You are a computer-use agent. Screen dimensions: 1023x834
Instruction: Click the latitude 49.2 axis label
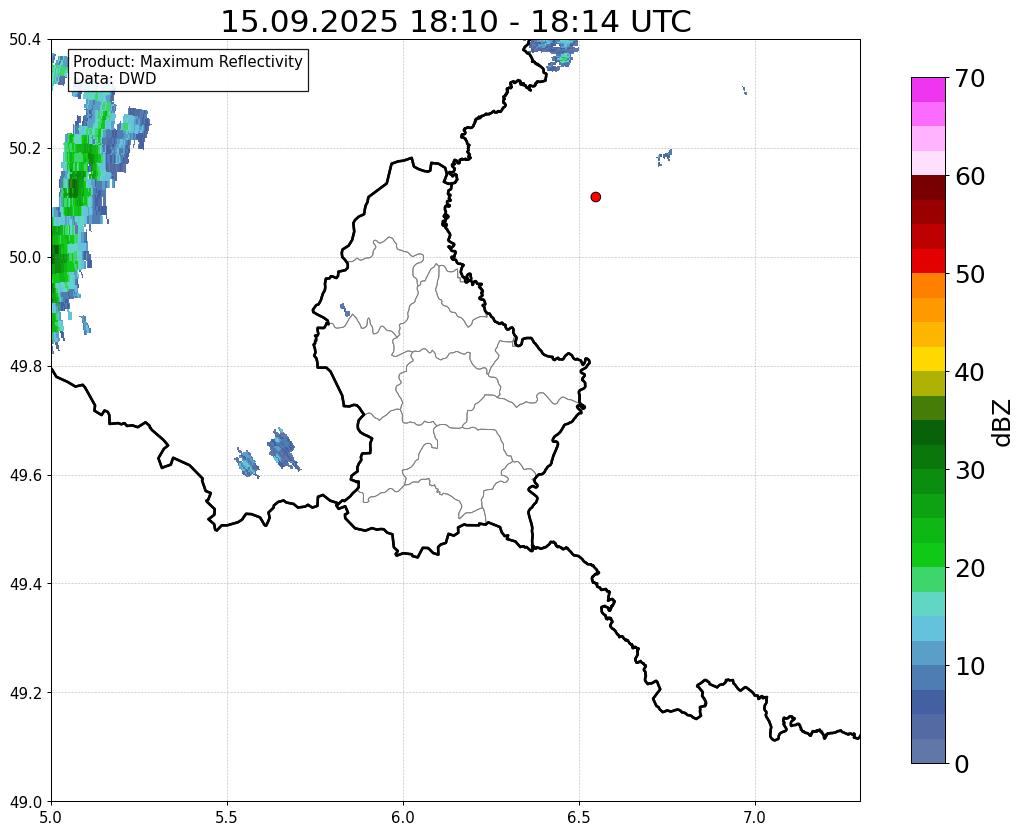click(x=25, y=693)
